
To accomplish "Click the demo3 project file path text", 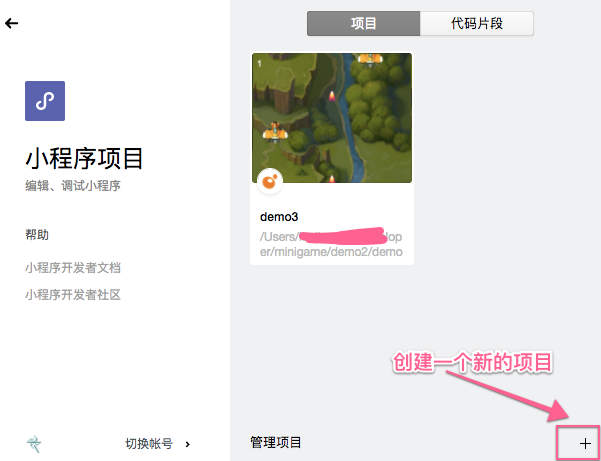I will [x=331, y=244].
